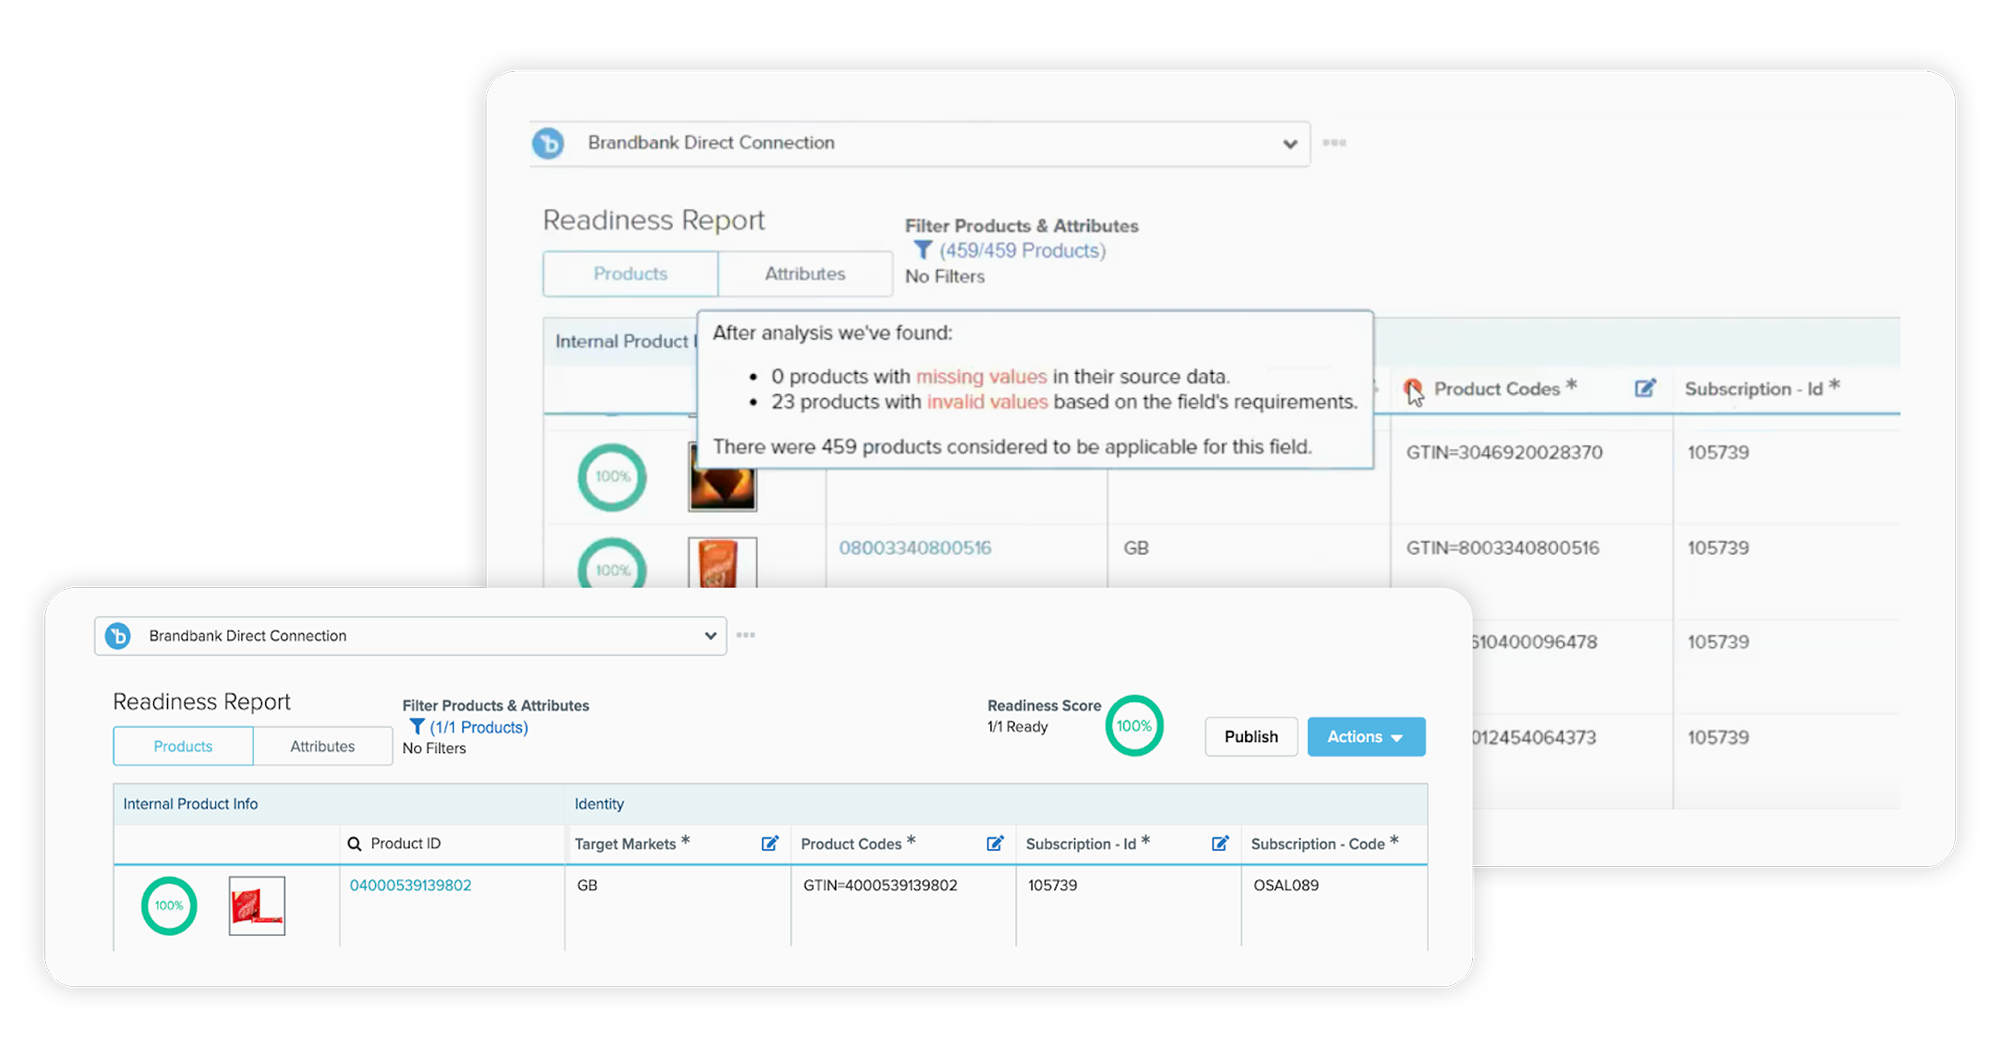Edit Product Codes column in front window

pos(995,844)
